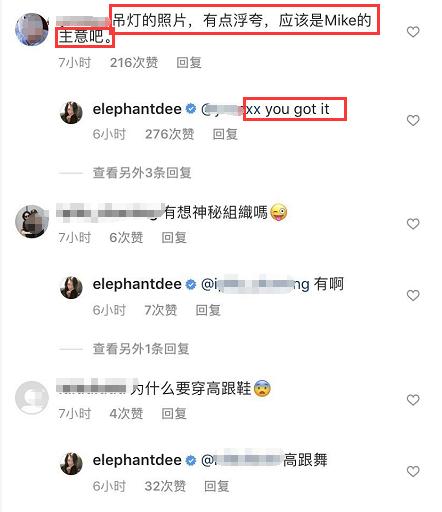The image size is (442, 512).
Task: Open first commenter's blurred profile avatar
Action: [32, 29]
